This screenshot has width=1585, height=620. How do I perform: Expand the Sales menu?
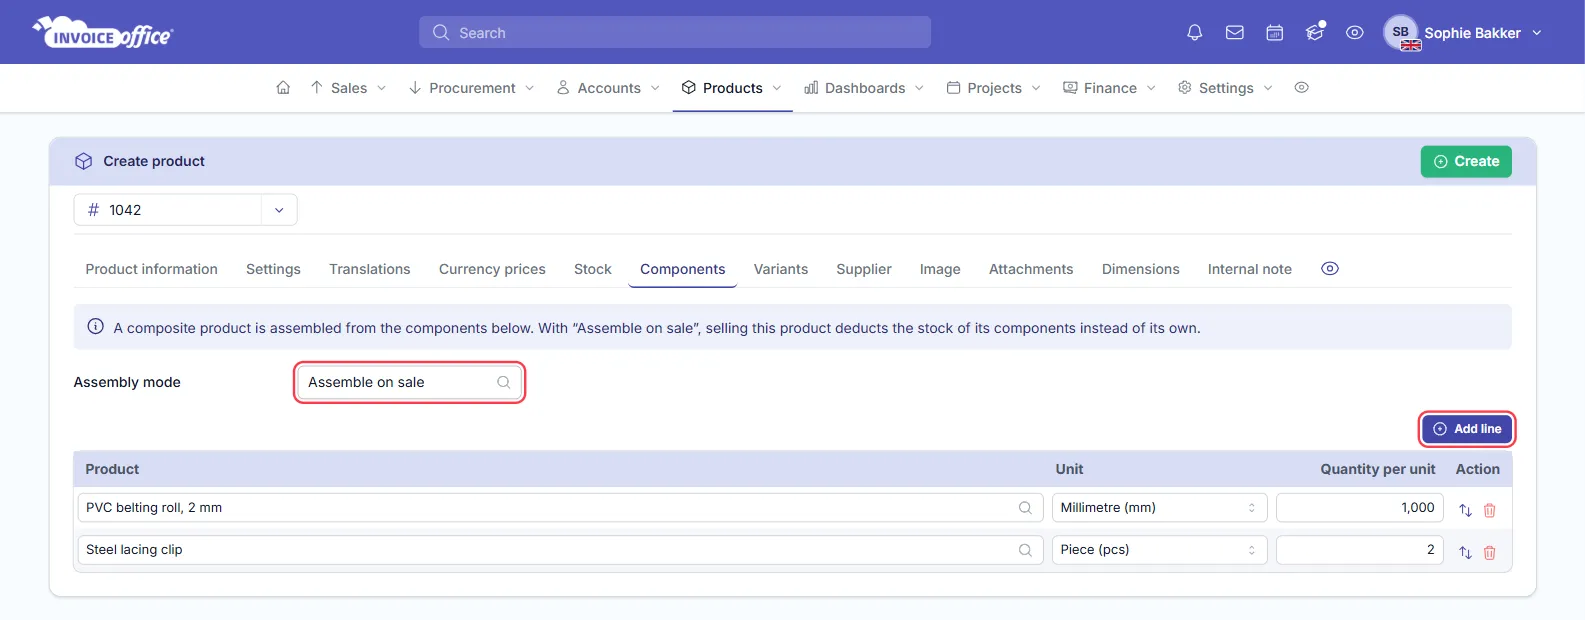click(348, 88)
